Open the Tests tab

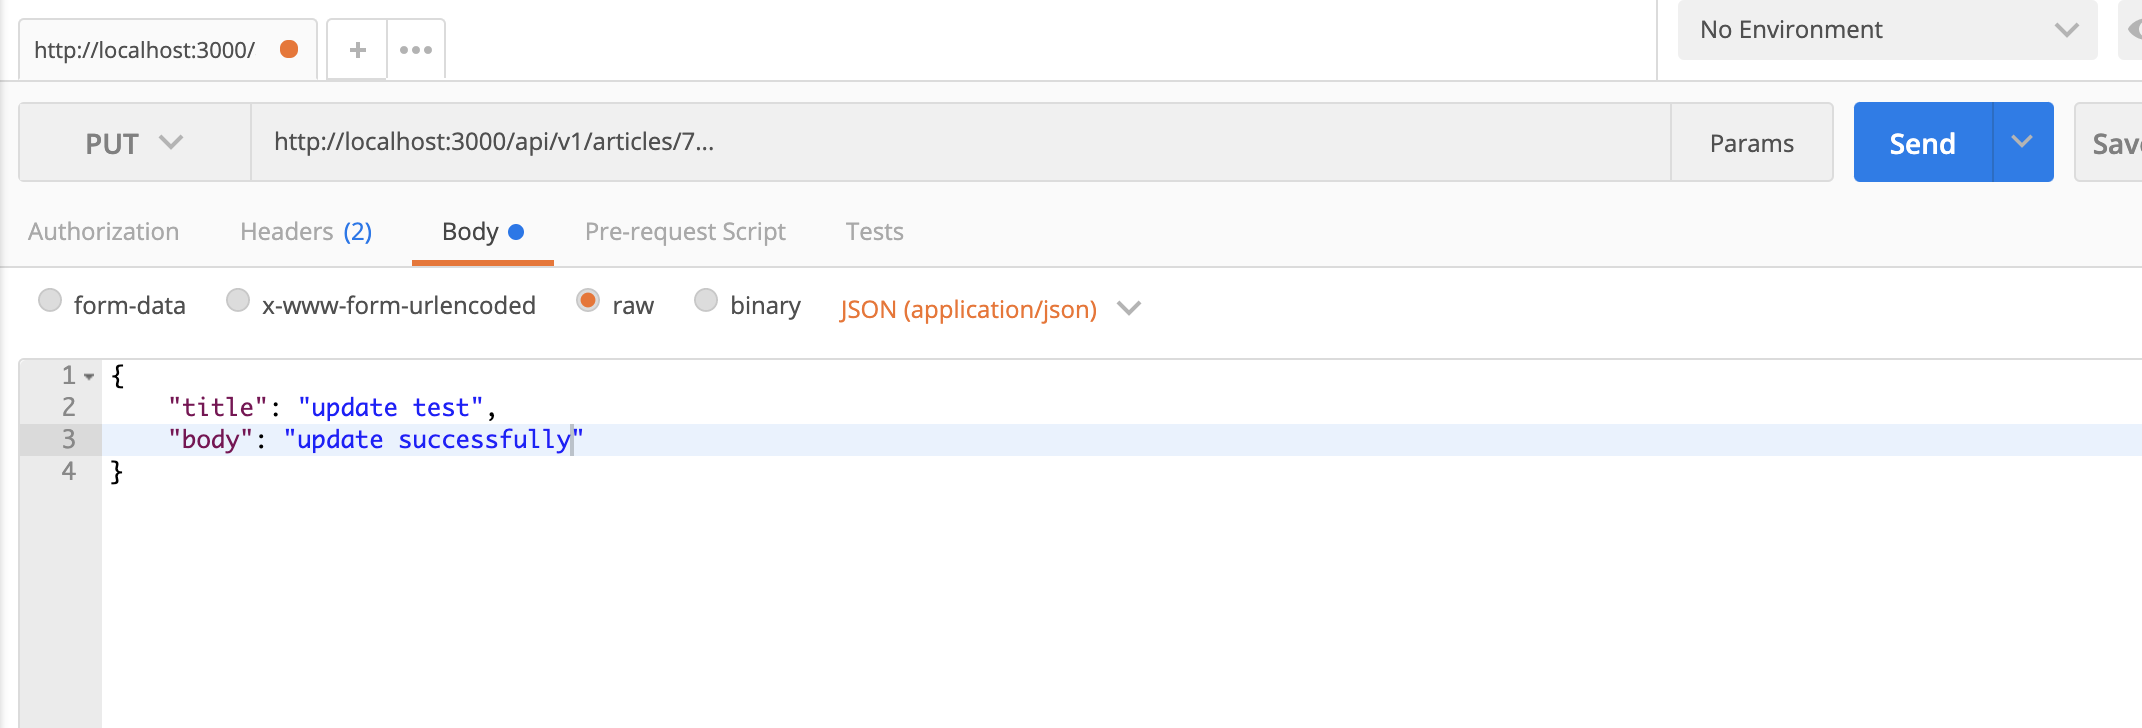874,232
